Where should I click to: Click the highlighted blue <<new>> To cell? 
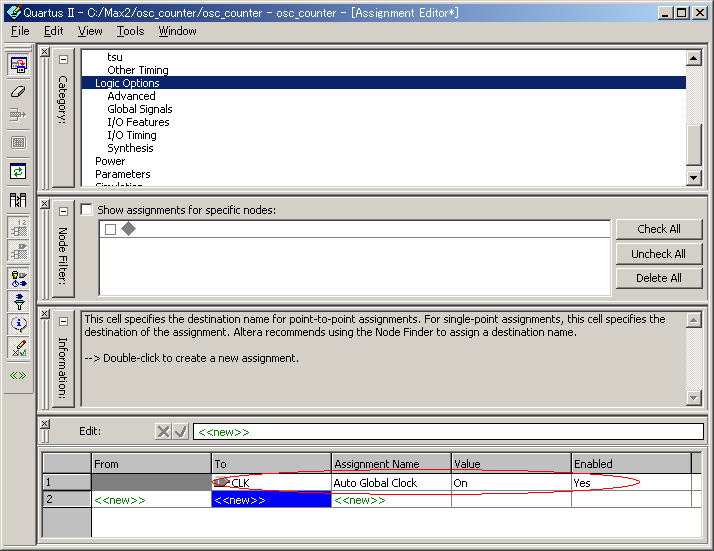(x=271, y=500)
